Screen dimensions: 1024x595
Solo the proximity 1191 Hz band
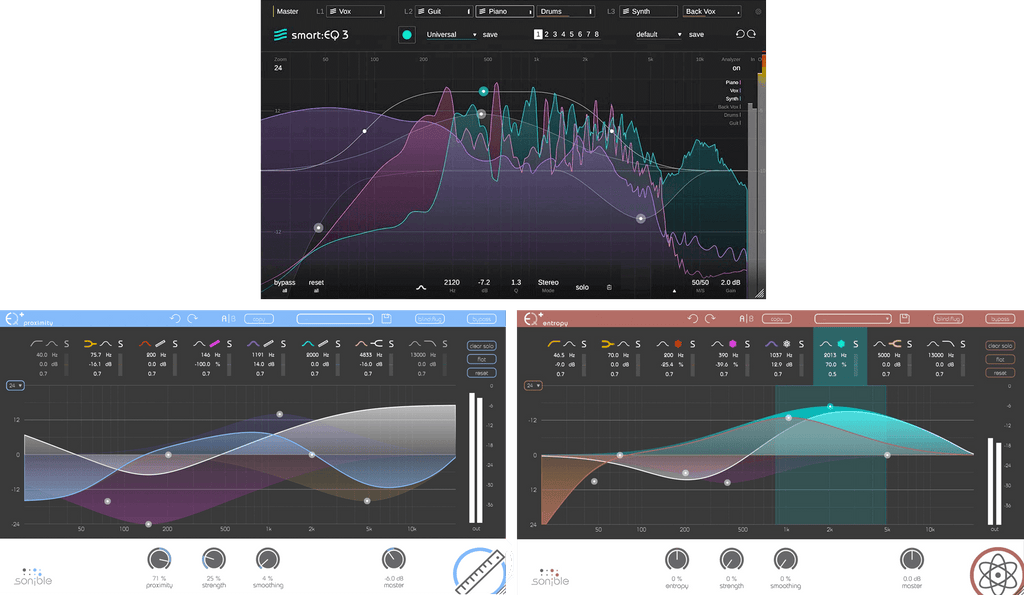[283, 344]
